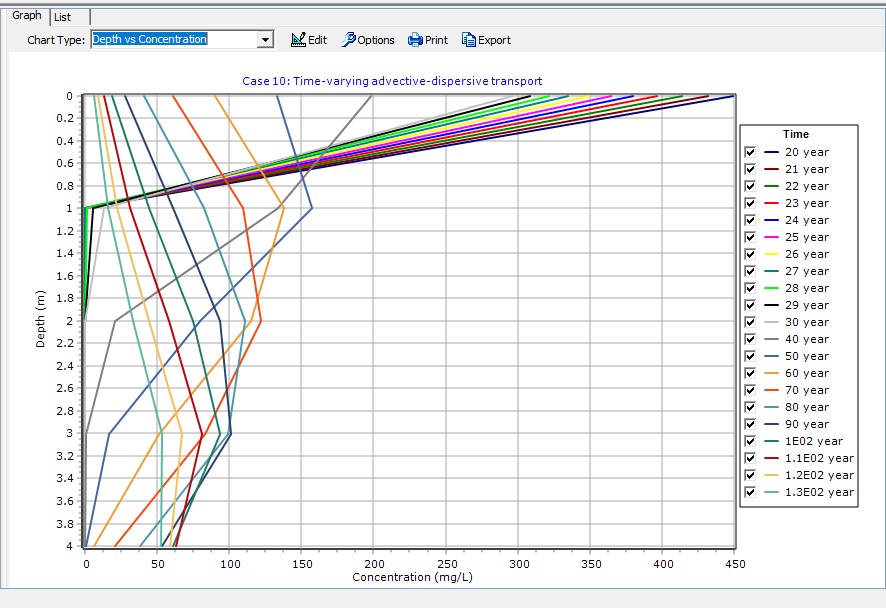The height and width of the screenshot is (608, 886).
Task: Select the Graph tab
Action: 27,16
